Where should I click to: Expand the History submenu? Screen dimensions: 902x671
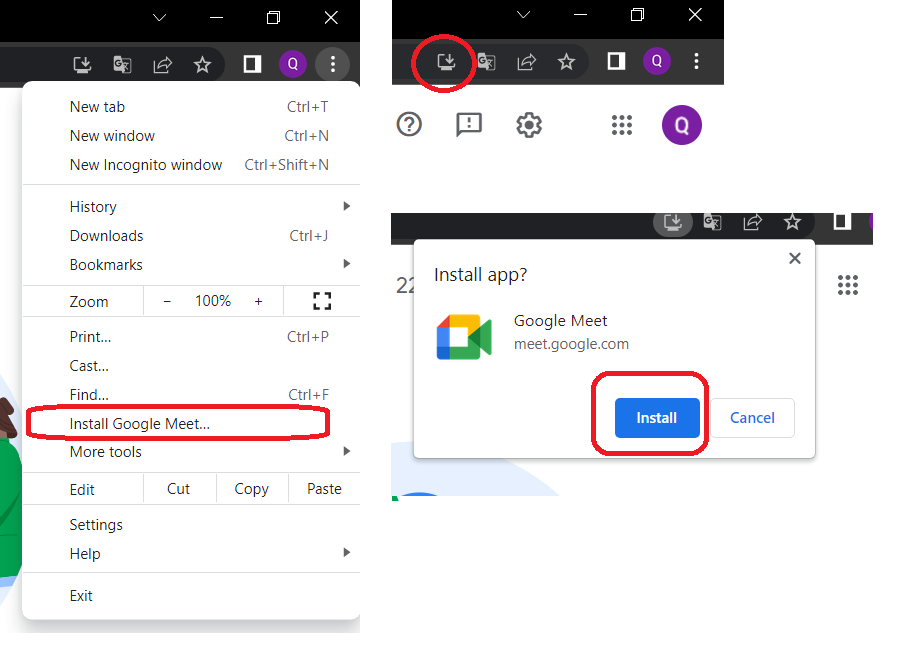pyautogui.click(x=93, y=206)
